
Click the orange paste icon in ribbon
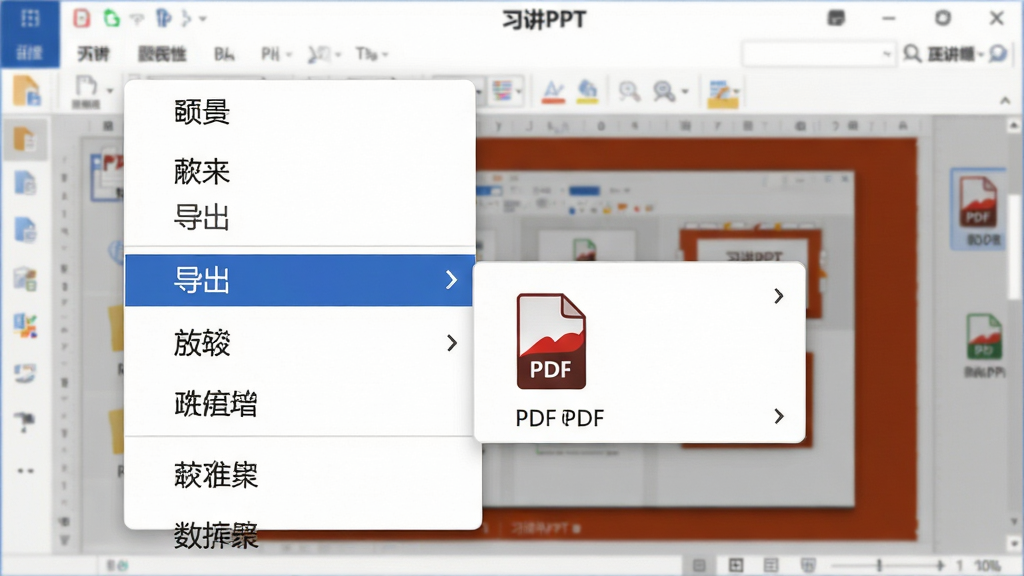(x=27, y=90)
